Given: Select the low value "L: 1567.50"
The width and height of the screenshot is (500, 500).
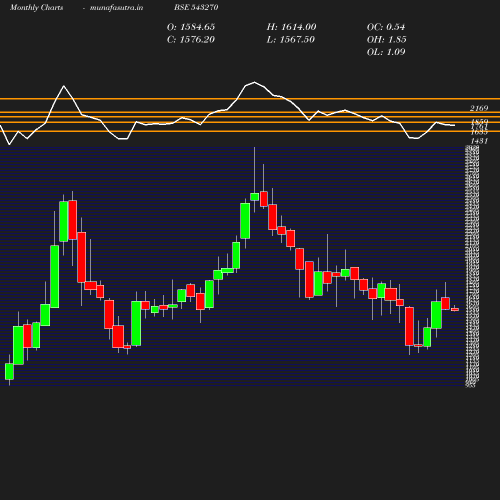Looking at the screenshot, I should click(291, 40).
